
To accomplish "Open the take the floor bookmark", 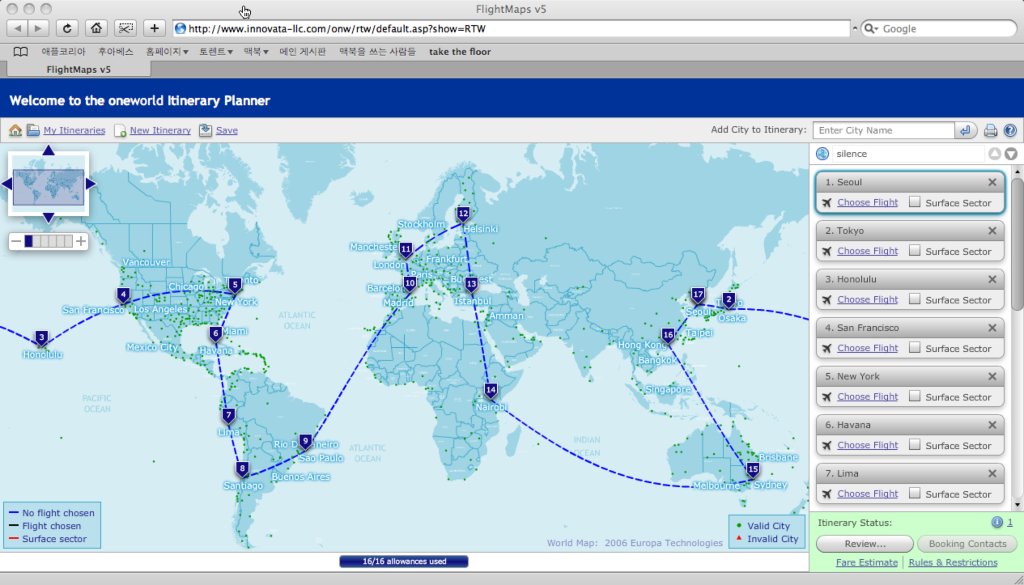I will 460,52.
